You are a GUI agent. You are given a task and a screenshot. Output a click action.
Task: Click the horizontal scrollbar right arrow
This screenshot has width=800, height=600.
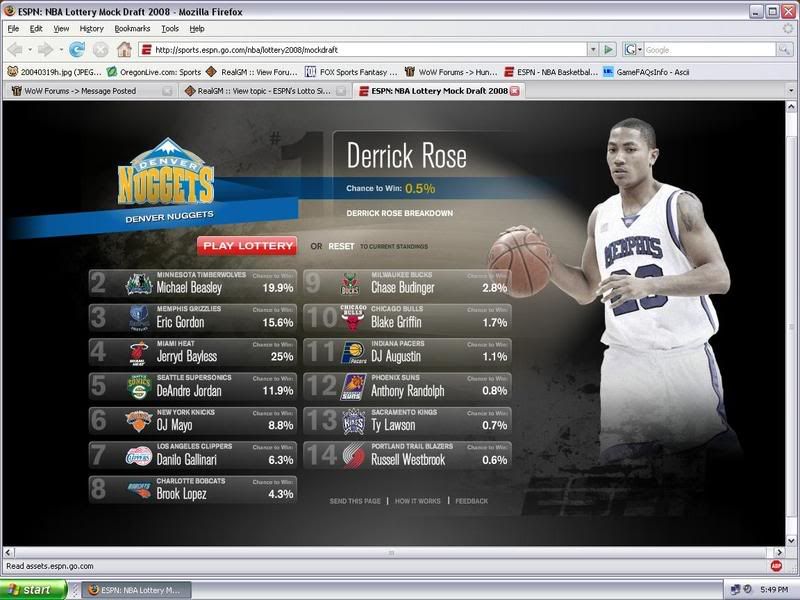(x=779, y=552)
